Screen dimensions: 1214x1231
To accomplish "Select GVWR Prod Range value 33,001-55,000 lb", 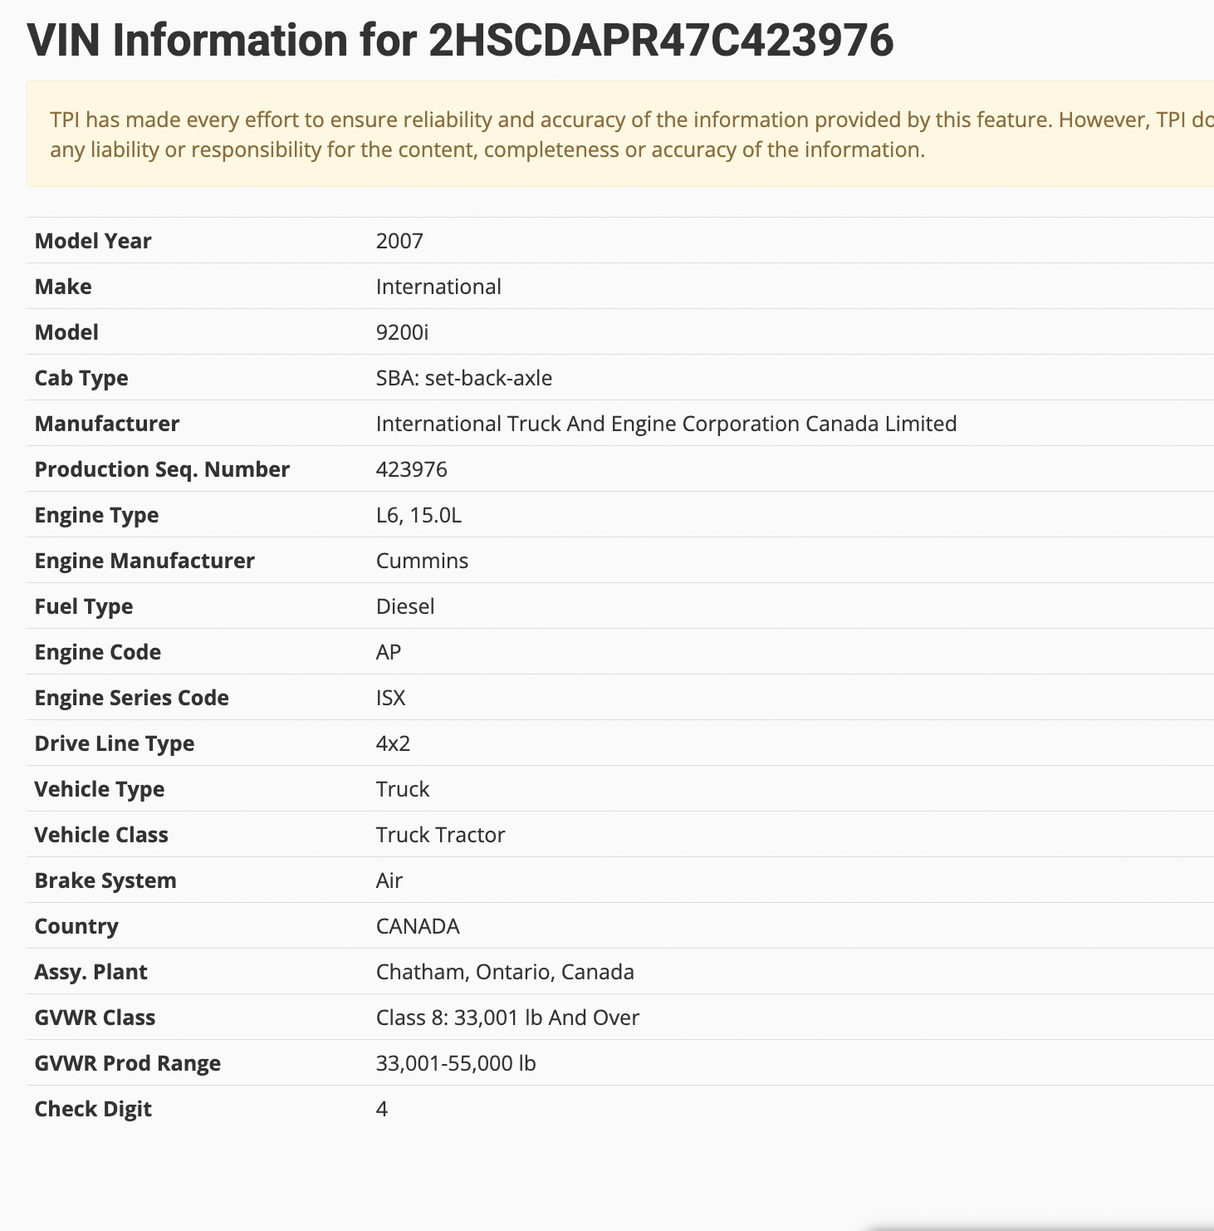I will click(456, 1064).
